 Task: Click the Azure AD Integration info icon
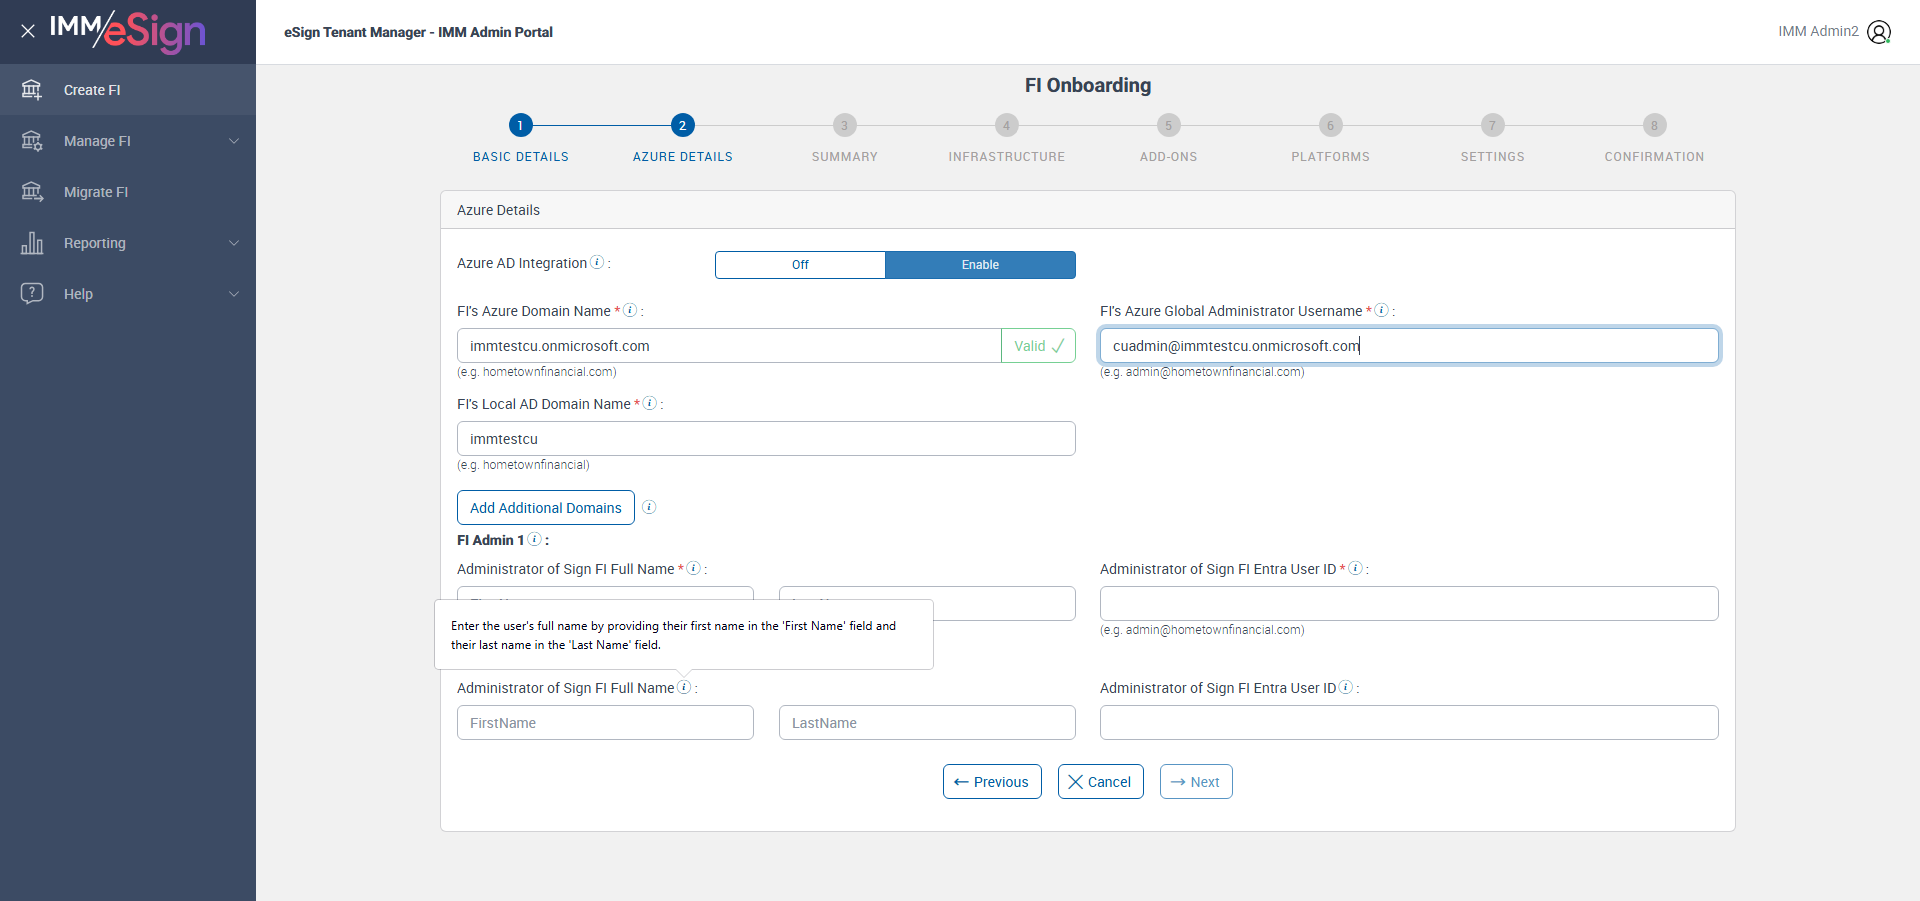point(597,262)
